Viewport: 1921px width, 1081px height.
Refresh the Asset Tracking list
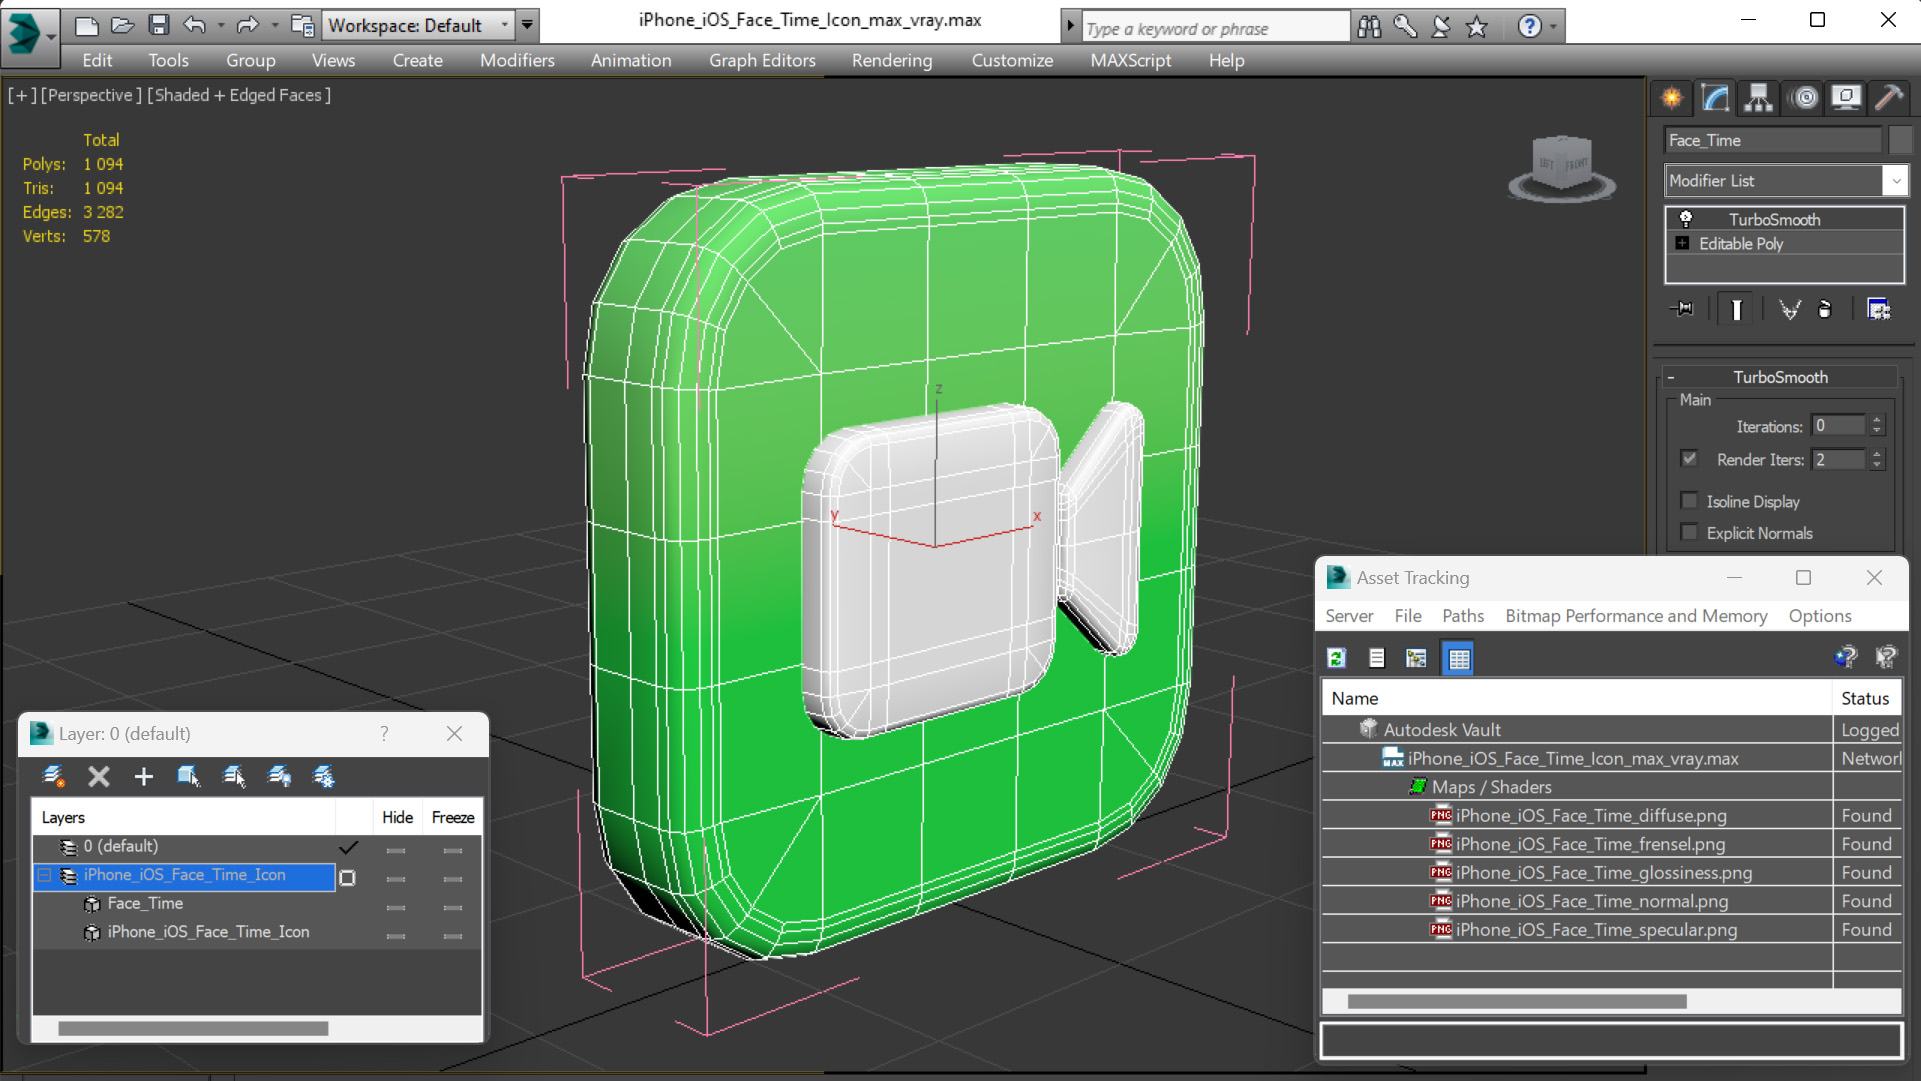click(1337, 658)
